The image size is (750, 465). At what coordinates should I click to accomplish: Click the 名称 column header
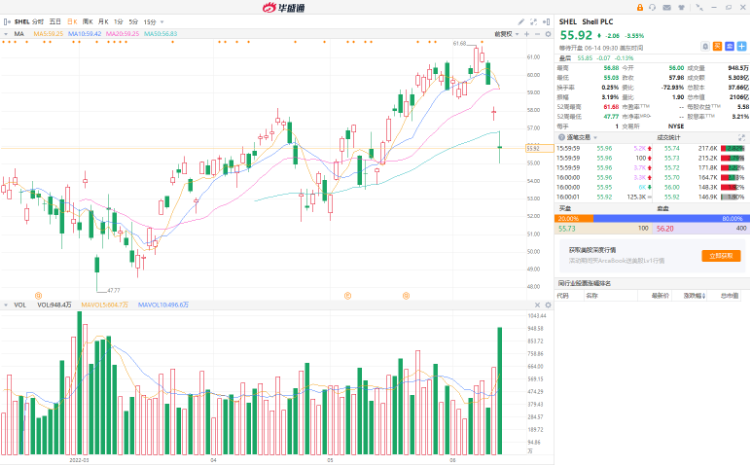pyautogui.click(x=592, y=296)
